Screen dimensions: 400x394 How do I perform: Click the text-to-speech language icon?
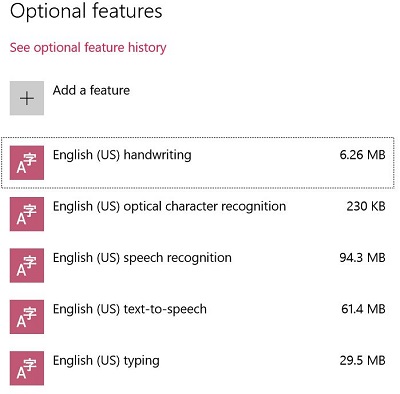click(x=27, y=317)
